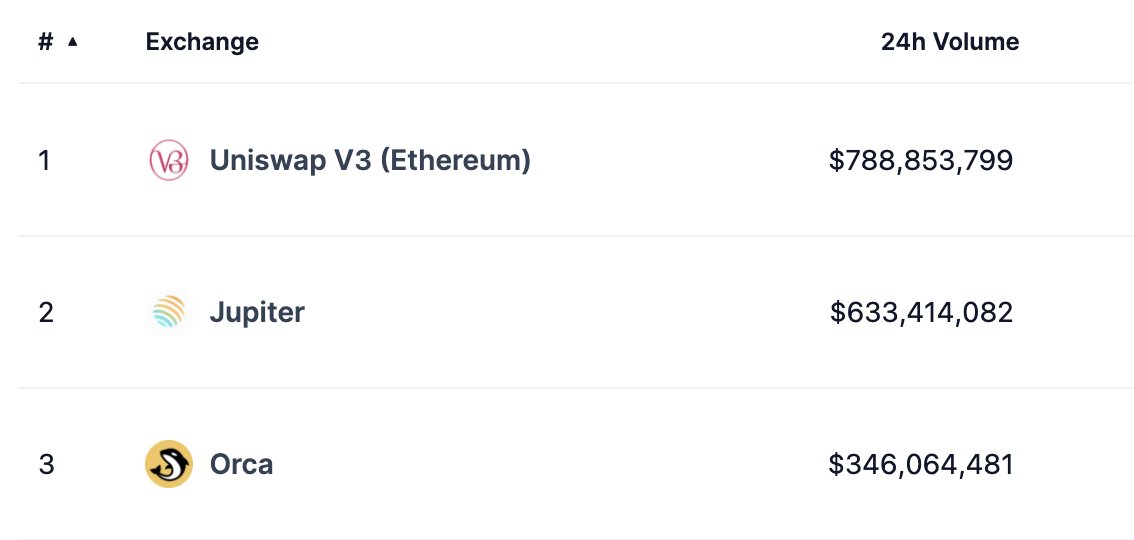The width and height of the screenshot is (1134, 540).
Task: Click the $788,853,799 volume value
Action: 921,160
